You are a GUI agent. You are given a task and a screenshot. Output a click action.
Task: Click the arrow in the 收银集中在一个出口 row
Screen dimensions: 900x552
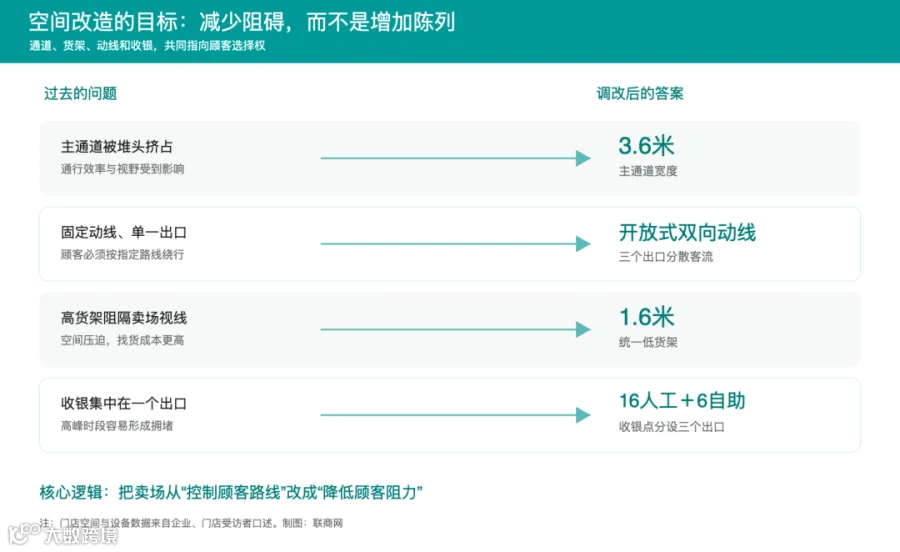coord(455,415)
